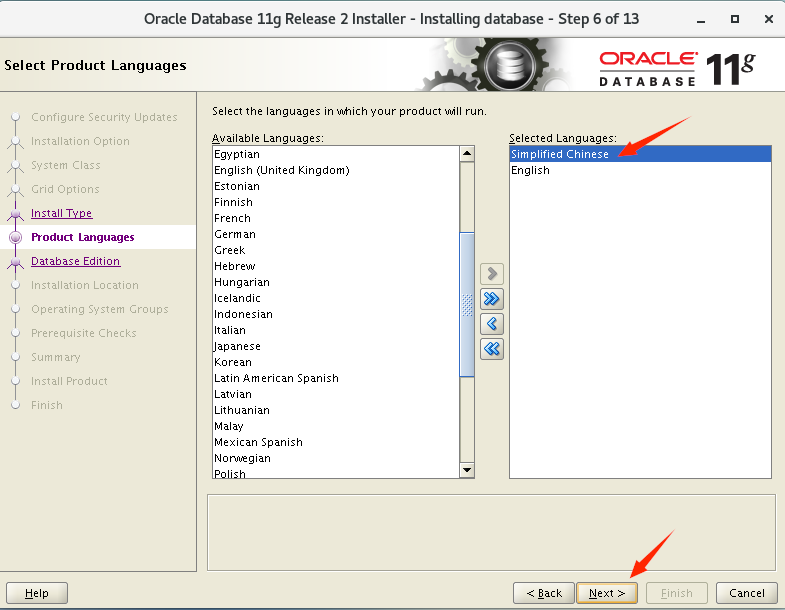Click the empty message area below lists
Screen dimensions: 785x610
pos(491,532)
